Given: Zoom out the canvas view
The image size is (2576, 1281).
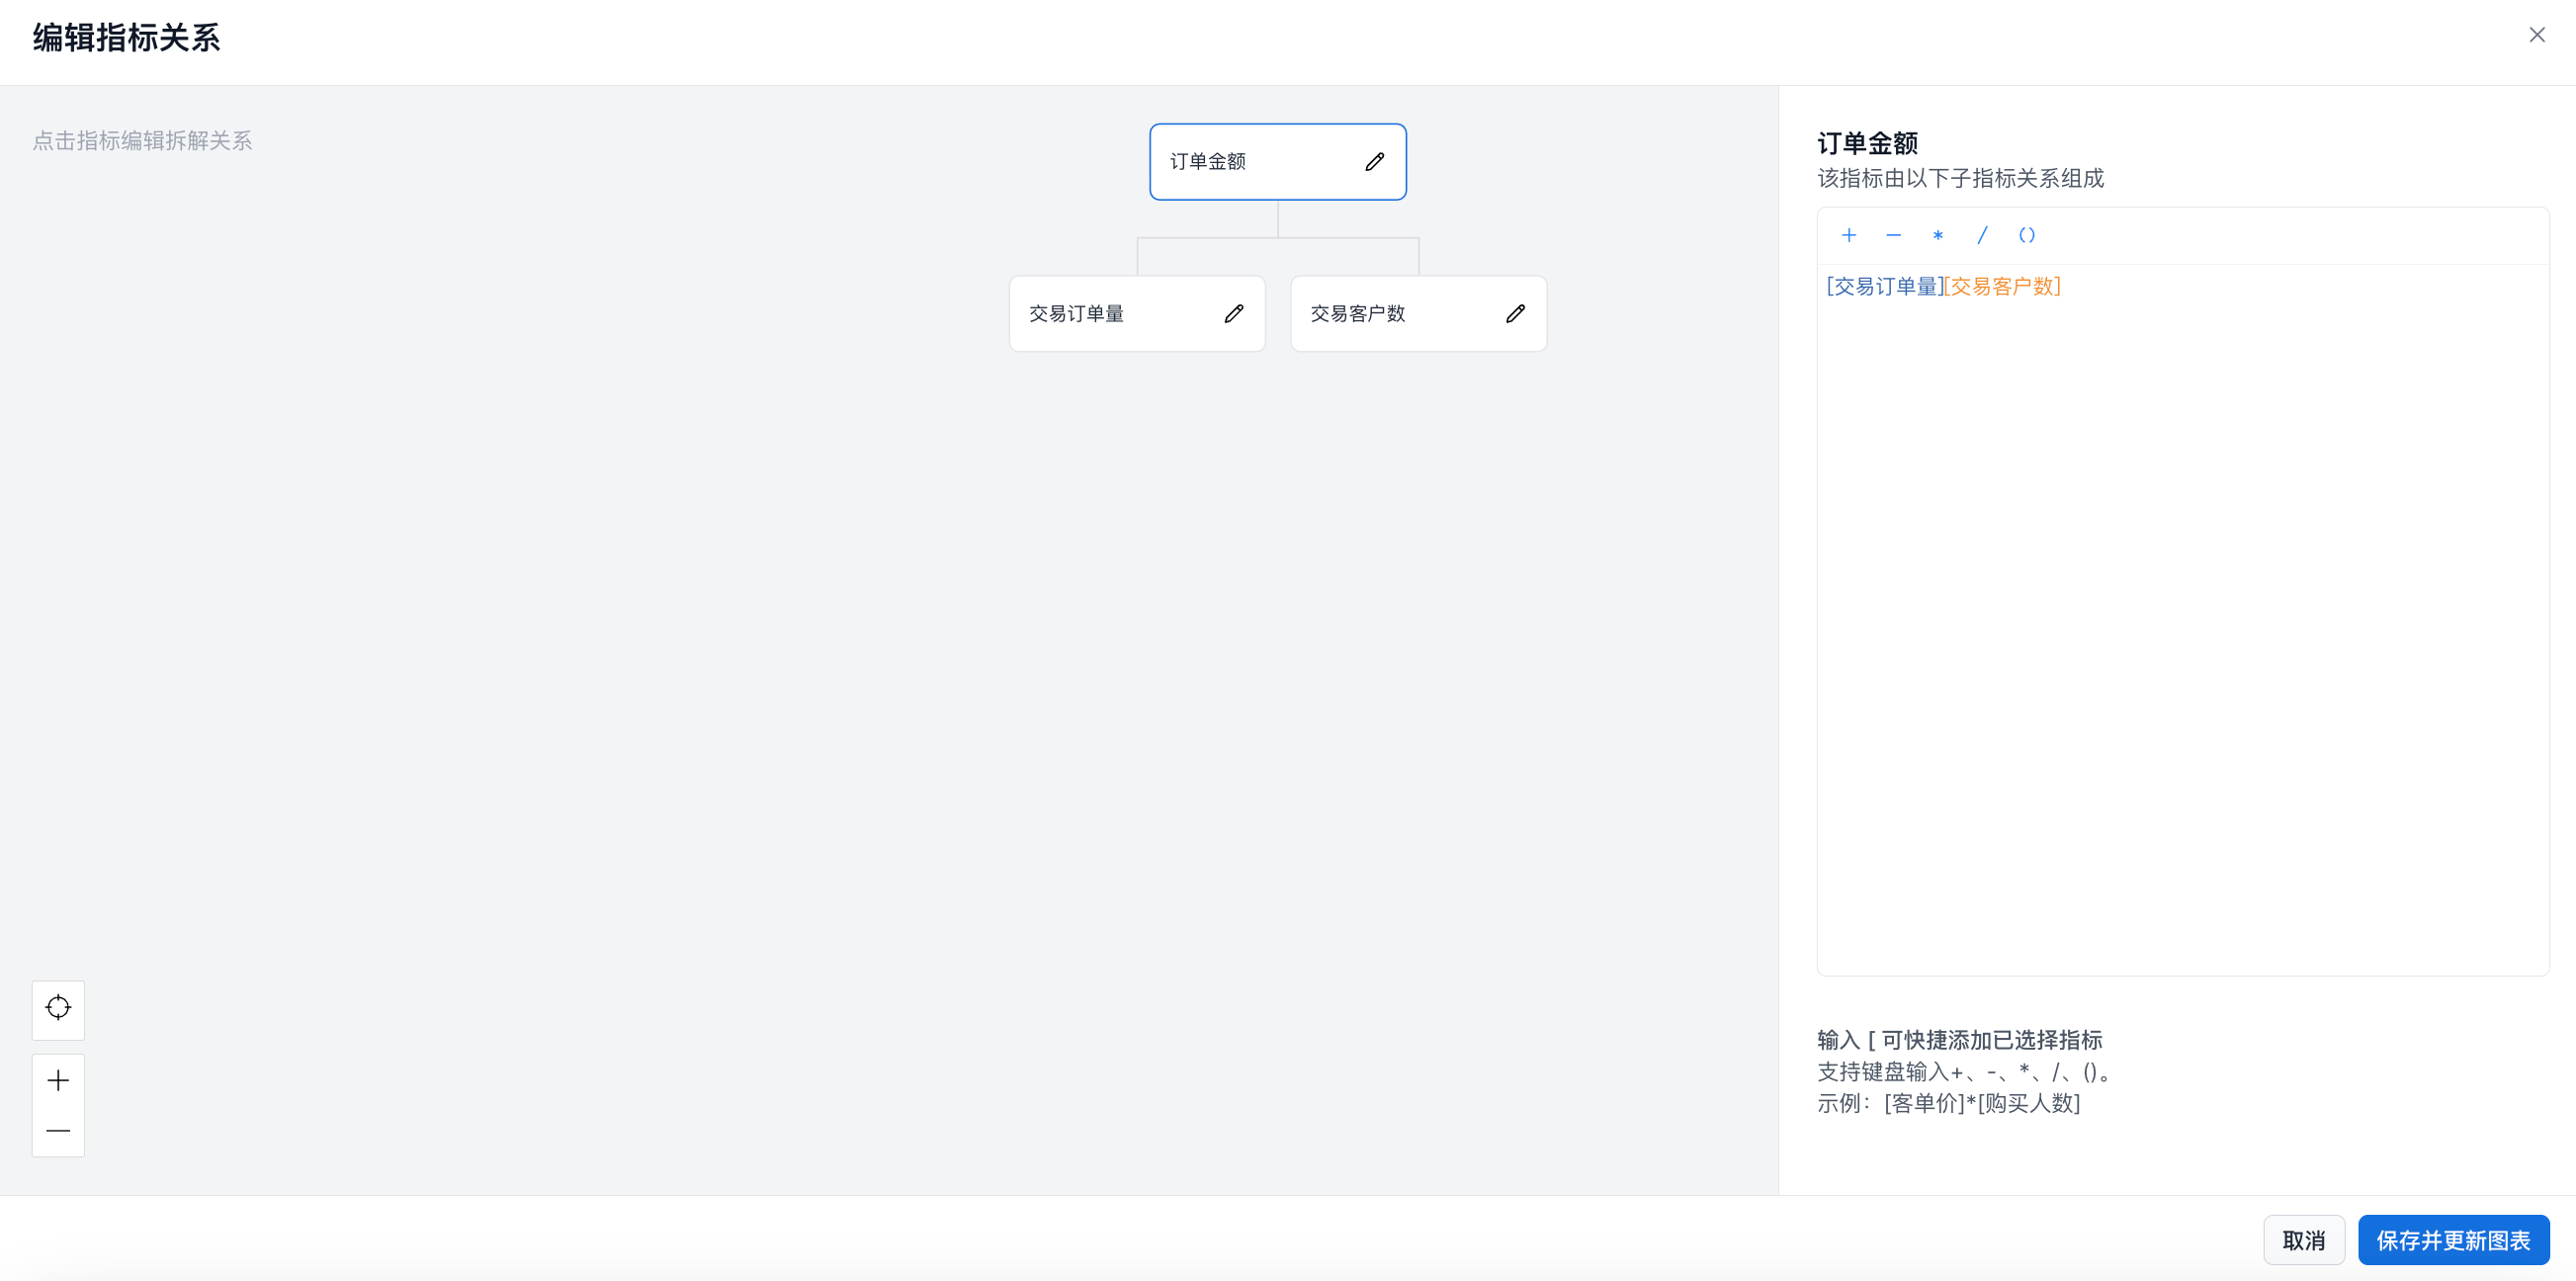Looking at the screenshot, I should 58,1131.
